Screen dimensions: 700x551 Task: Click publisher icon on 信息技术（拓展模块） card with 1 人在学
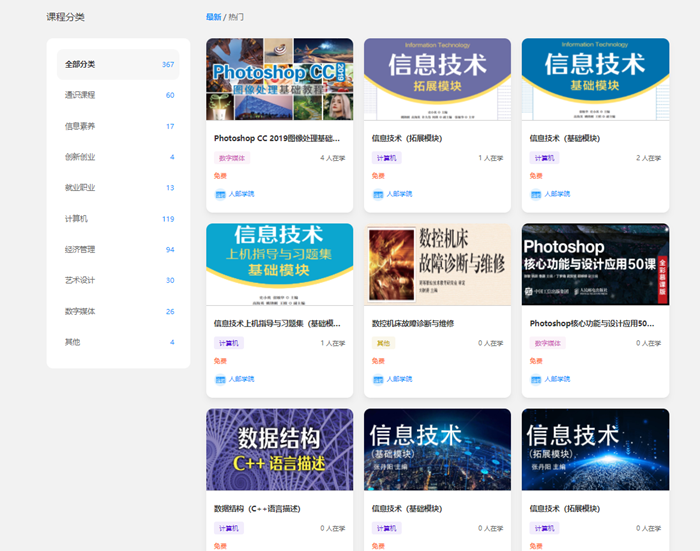[x=378, y=194]
